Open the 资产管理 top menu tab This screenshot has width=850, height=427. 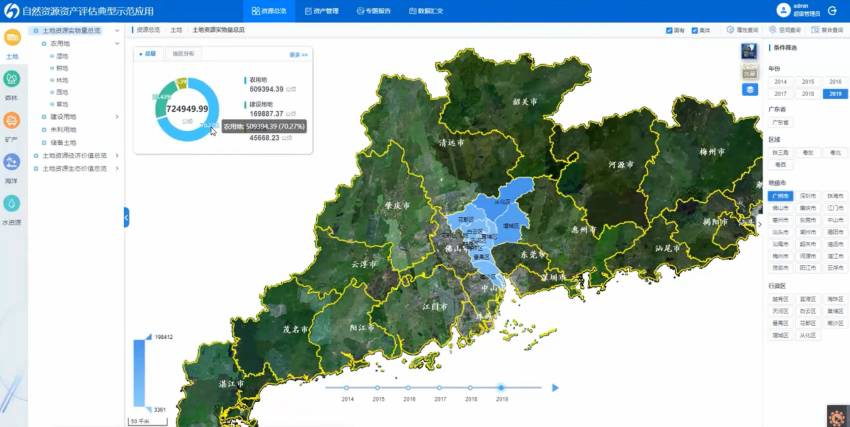coord(322,11)
